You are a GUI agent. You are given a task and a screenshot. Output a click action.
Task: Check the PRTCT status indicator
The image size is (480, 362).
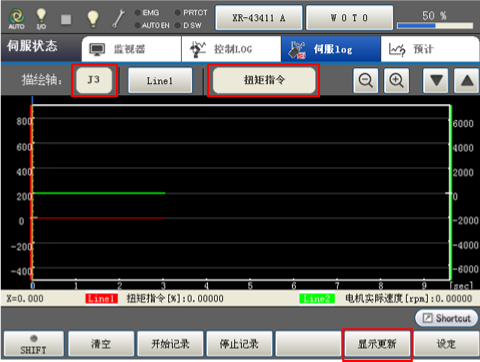191,13
